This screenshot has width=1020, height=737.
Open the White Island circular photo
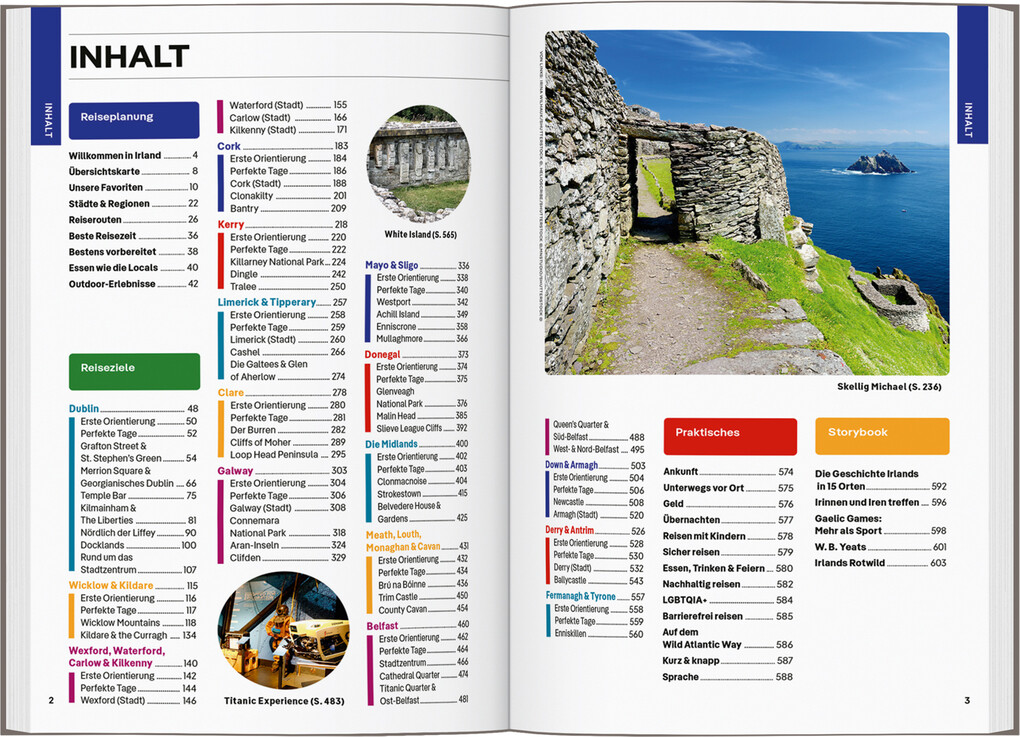pos(418,163)
